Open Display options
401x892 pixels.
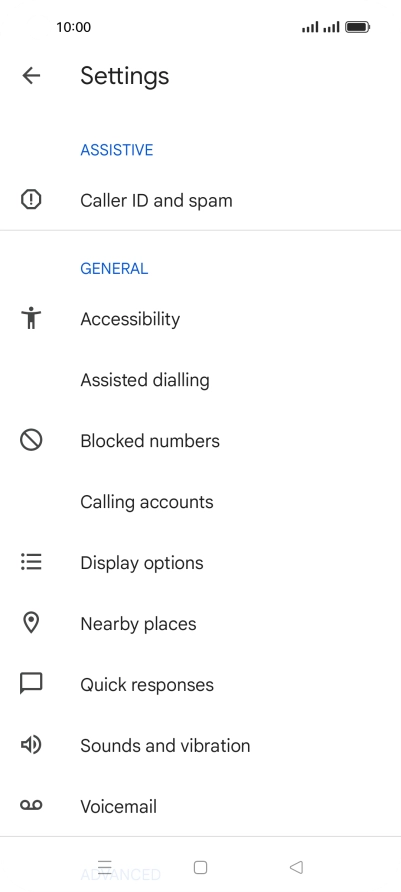(200, 562)
